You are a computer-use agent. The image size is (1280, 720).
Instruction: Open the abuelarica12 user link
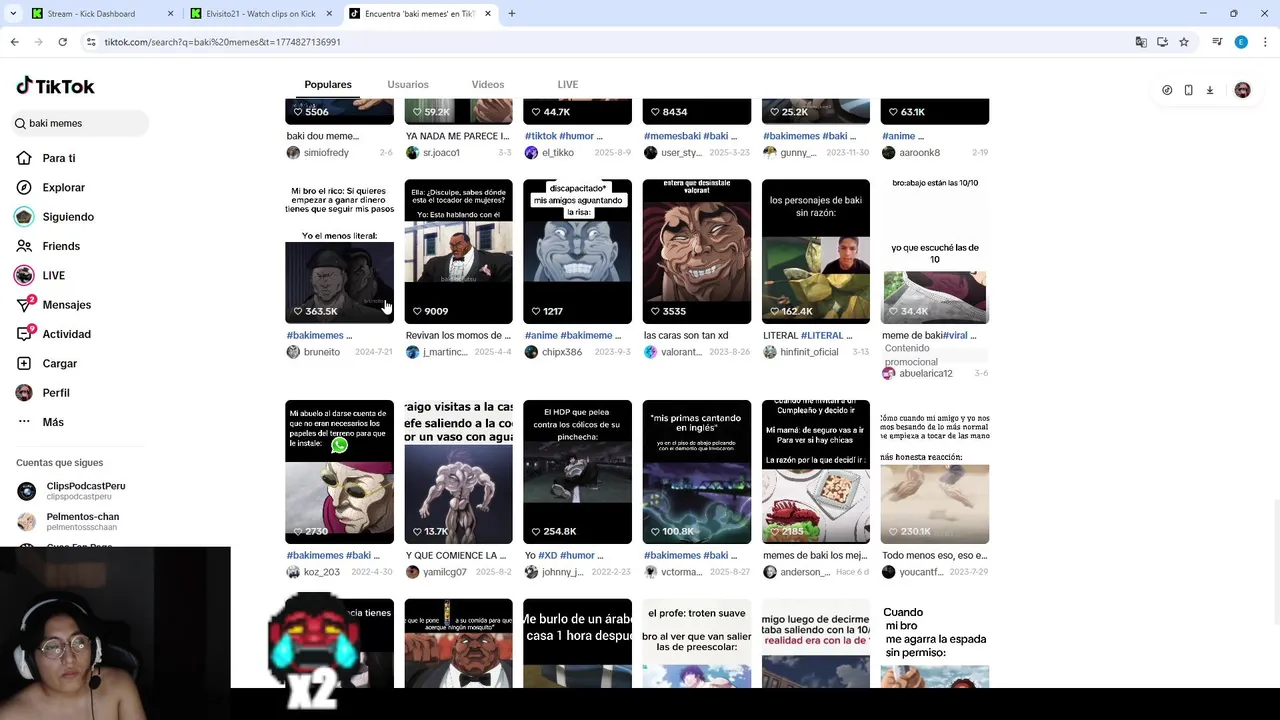tap(925, 373)
